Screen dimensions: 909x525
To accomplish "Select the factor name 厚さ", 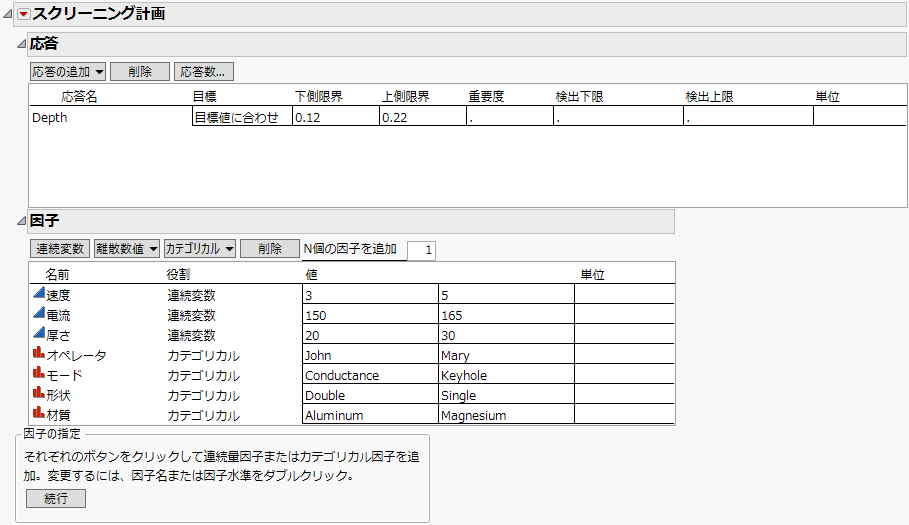I will [x=59, y=335].
